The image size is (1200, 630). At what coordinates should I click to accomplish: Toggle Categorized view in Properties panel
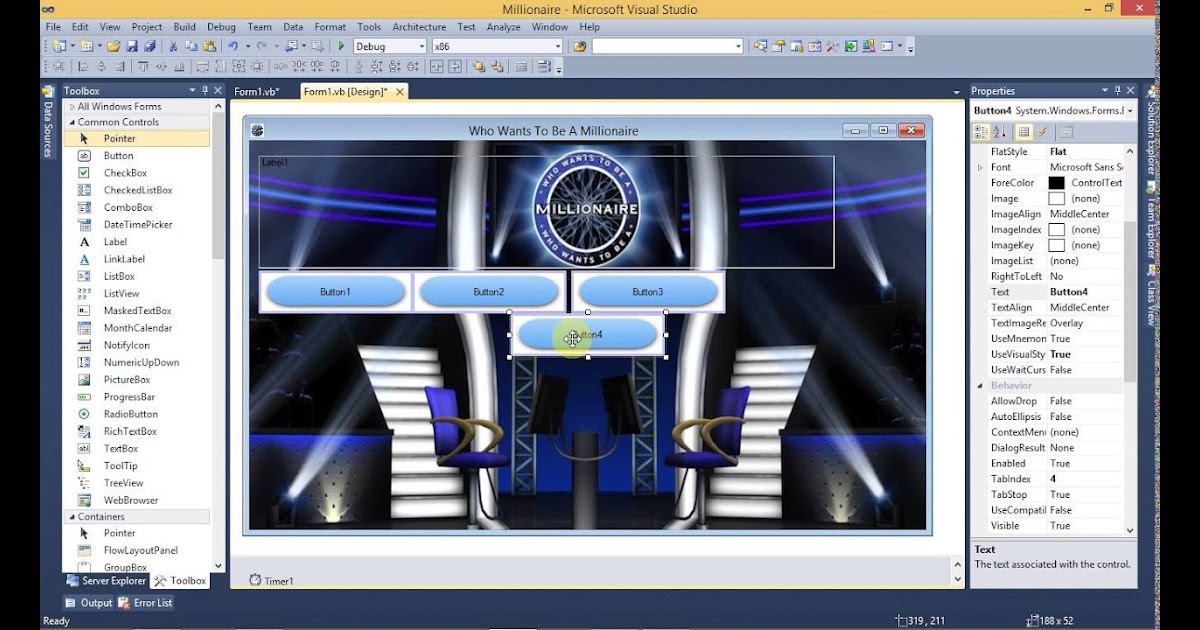coord(981,131)
